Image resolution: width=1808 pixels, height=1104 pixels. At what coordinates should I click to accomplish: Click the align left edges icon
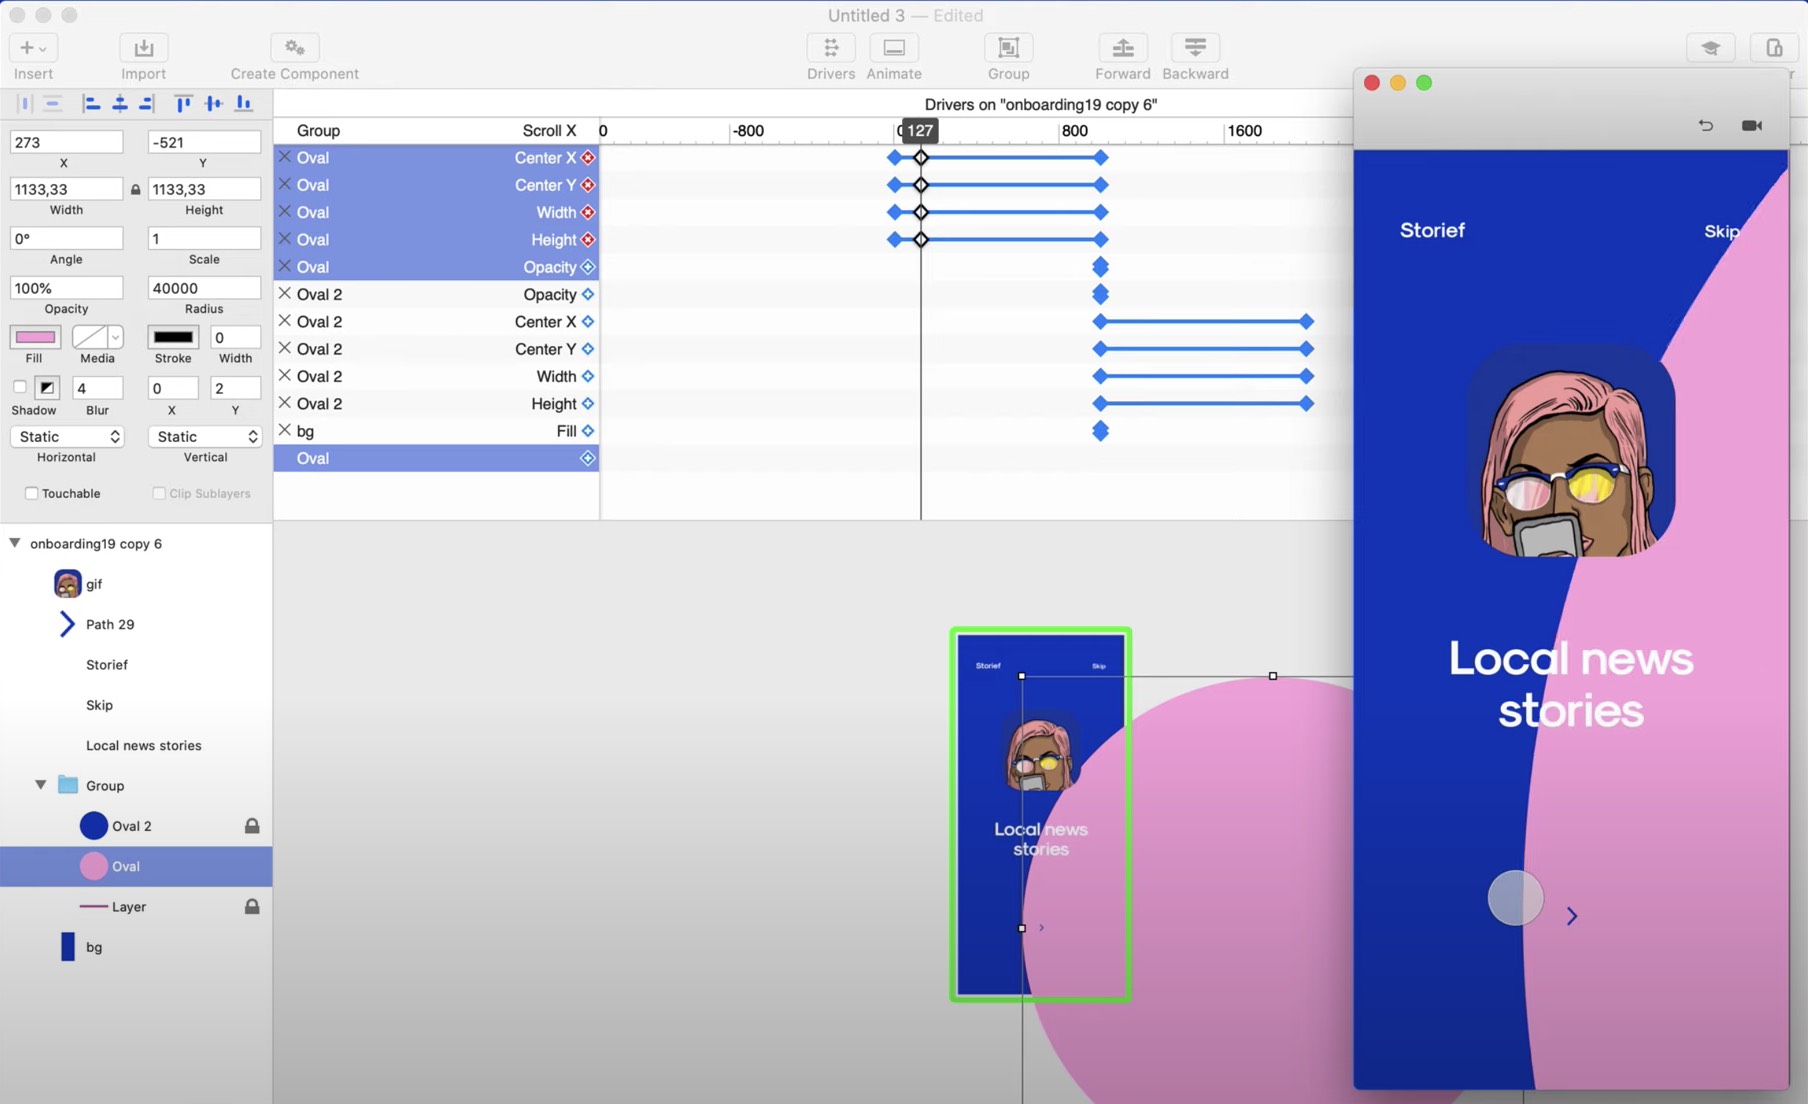click(91, 103)
